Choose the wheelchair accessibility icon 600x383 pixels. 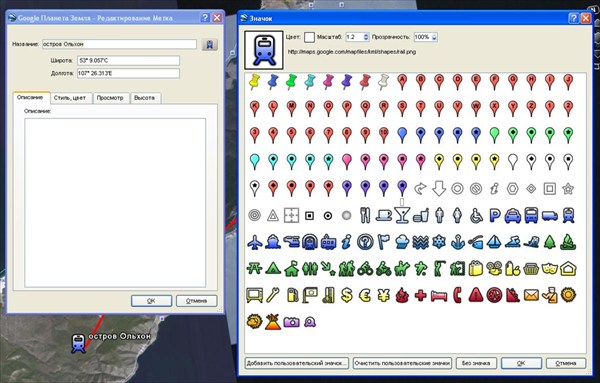476,216
